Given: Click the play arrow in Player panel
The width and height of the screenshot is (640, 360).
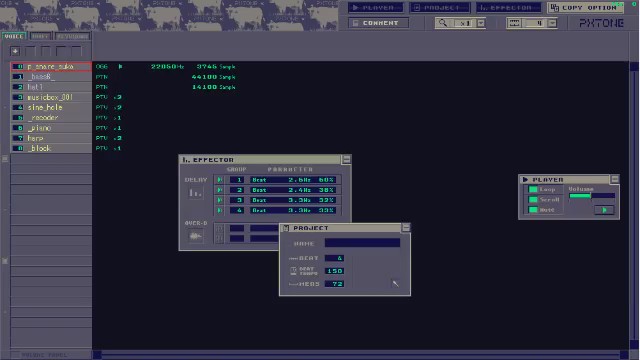Looking at the screenshot, I should [x=604, y=210].
